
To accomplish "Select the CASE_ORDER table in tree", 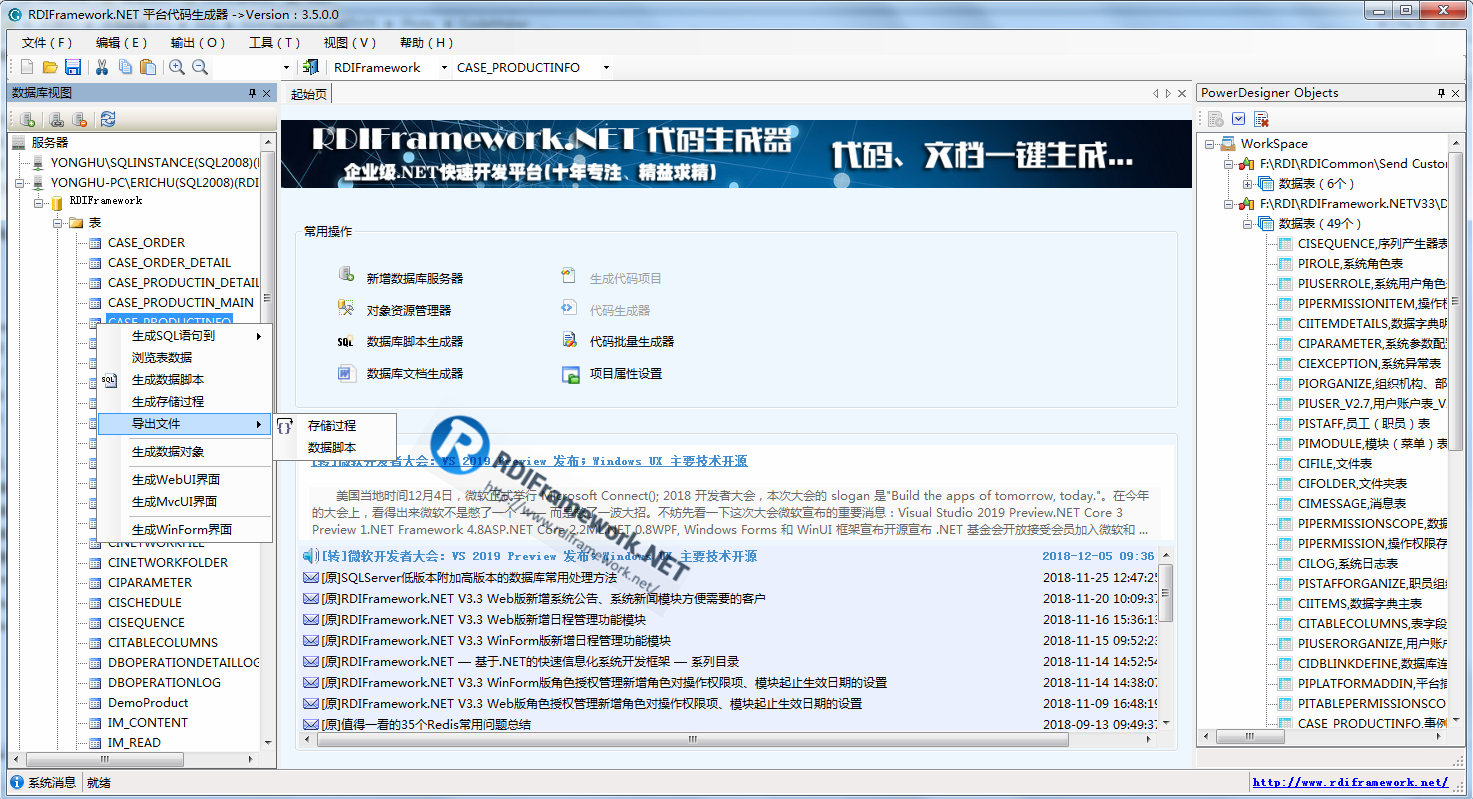I will pyautogui.click(x=146, y=242).
